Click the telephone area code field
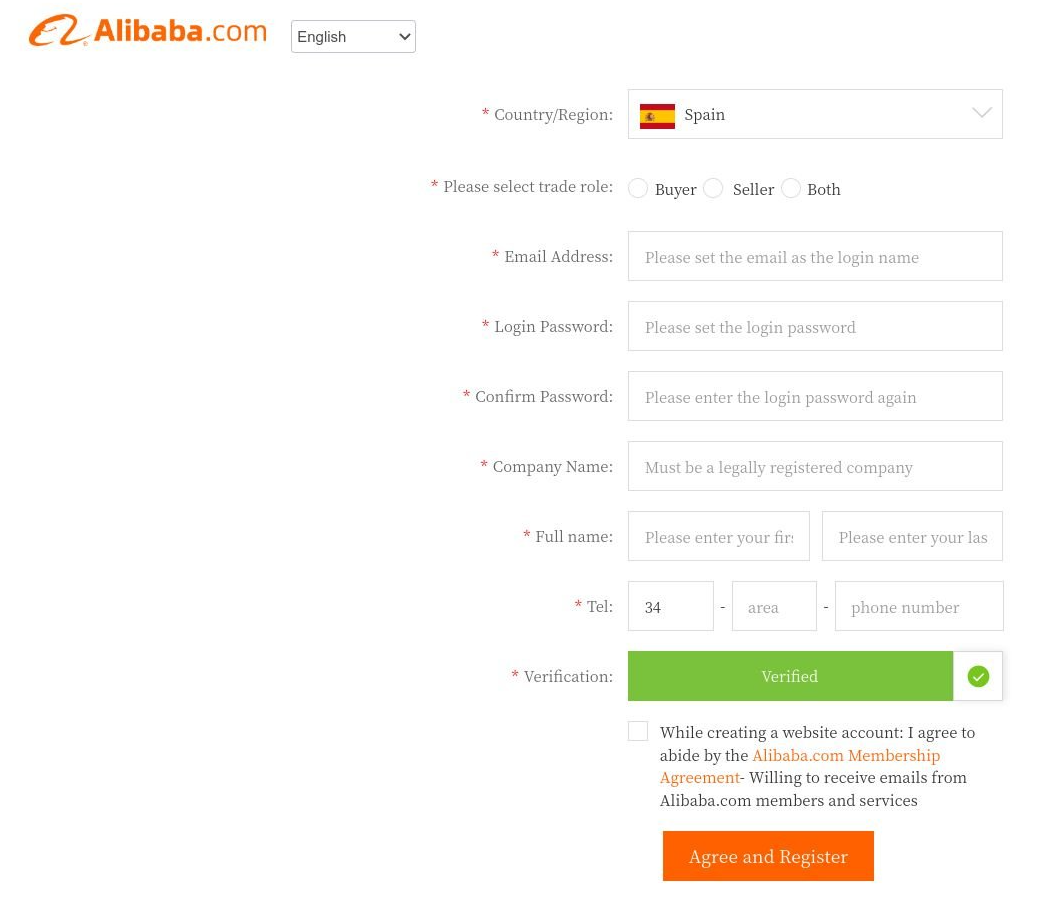 pos(774,607)
